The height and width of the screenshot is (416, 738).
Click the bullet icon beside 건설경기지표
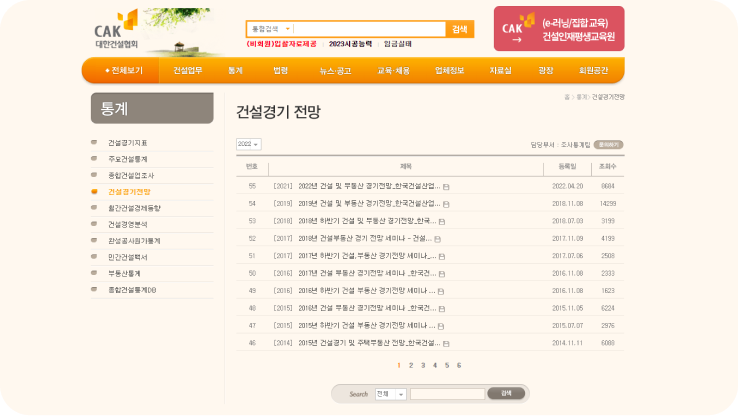click(x=95, y=143)
